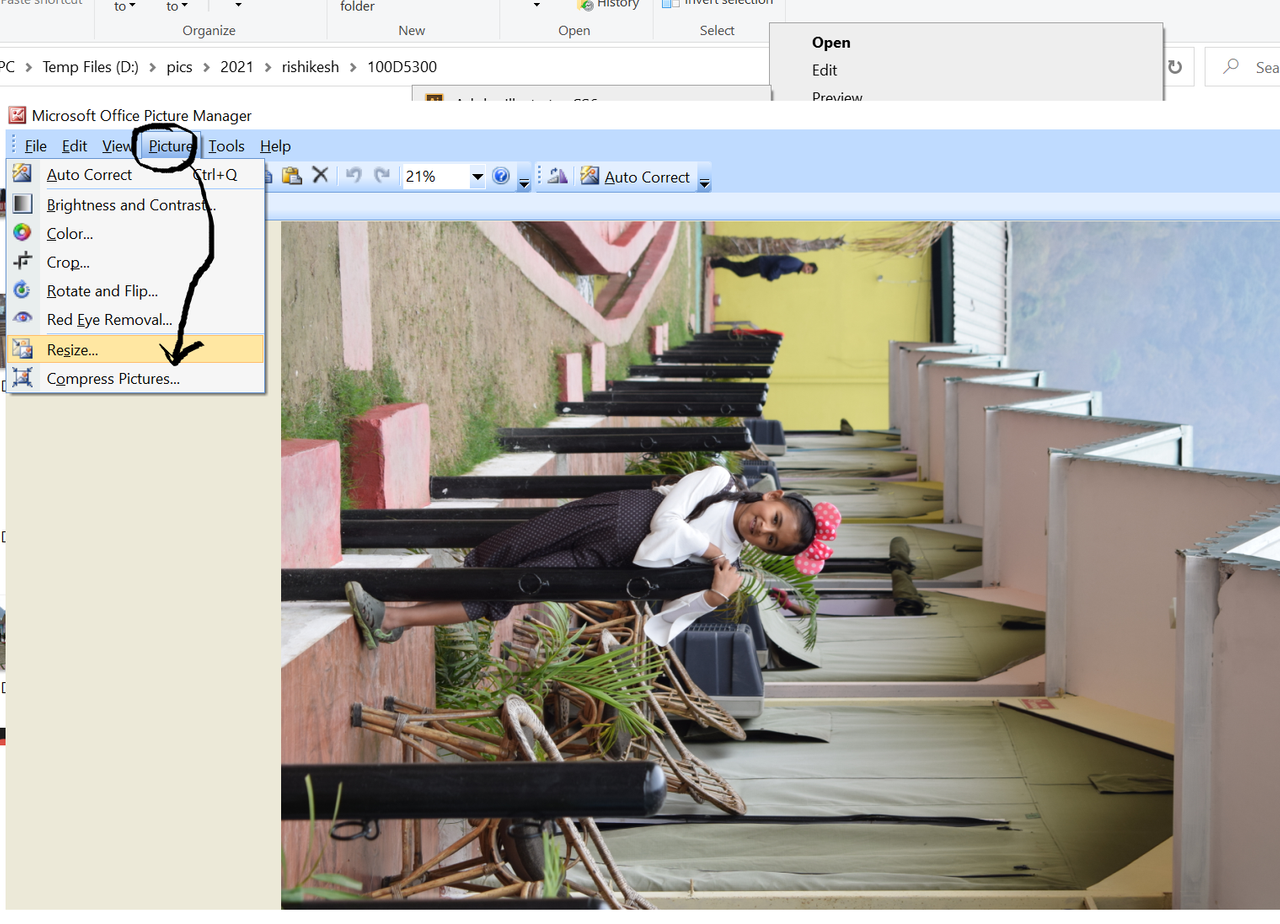Screen dimensions: 1280x924
Task: Click Open in the context menu
Action: (831, 42)
